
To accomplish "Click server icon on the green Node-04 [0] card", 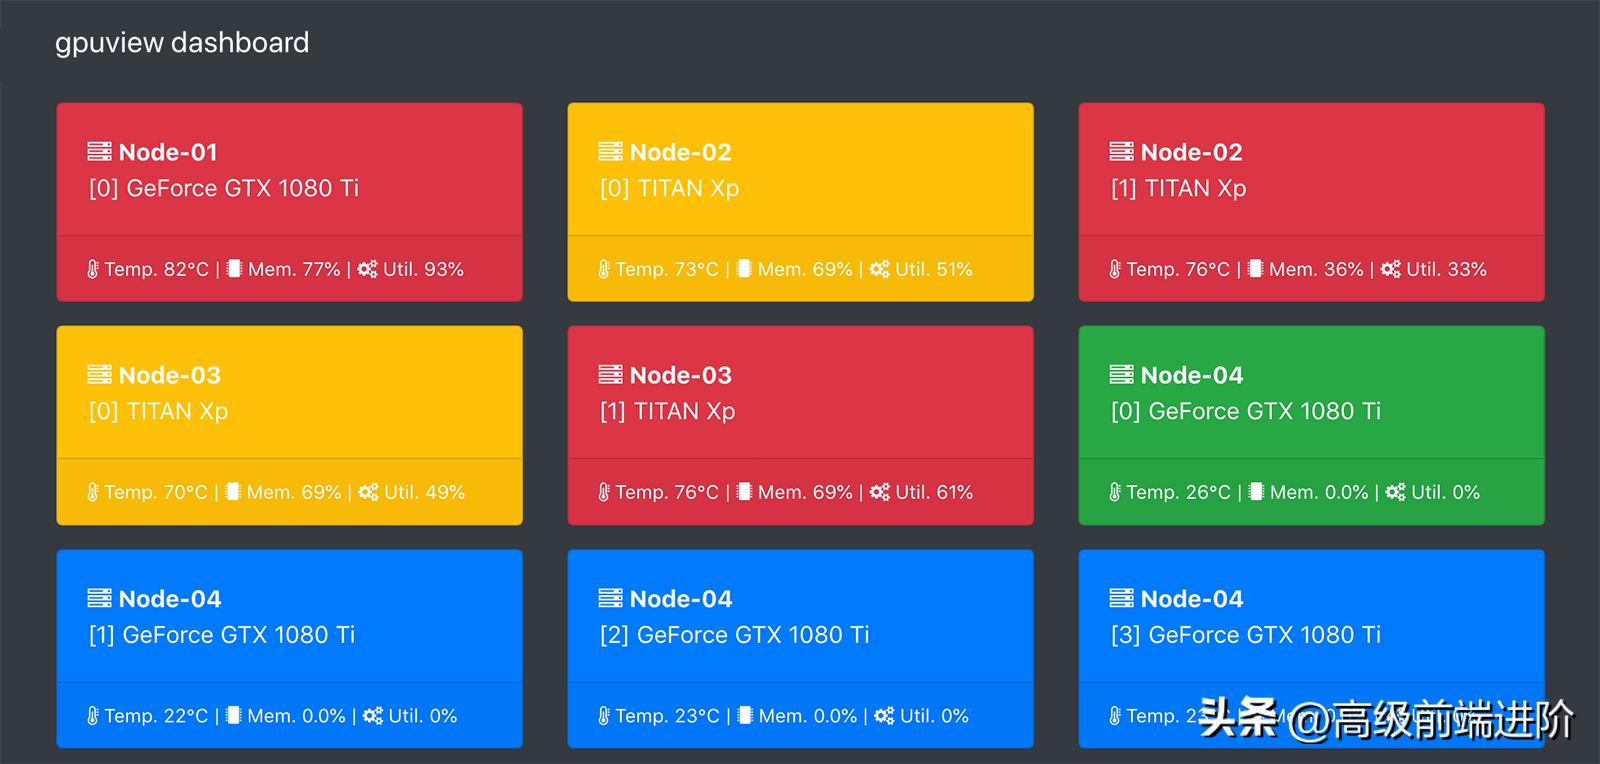I will pyautogui.click(x=1122, y=375).
